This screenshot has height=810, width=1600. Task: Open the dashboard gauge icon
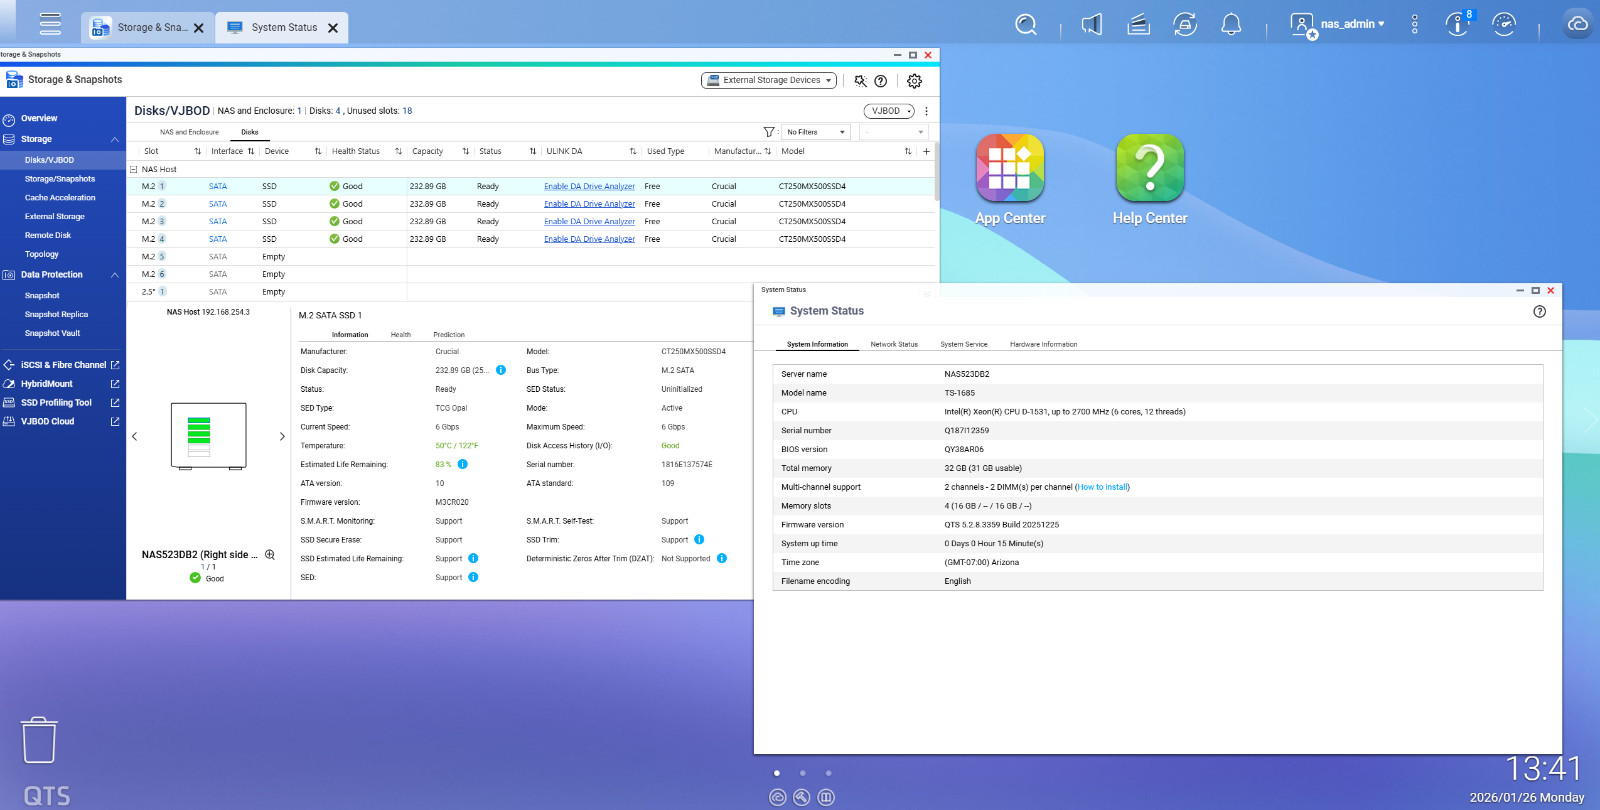1503,25
